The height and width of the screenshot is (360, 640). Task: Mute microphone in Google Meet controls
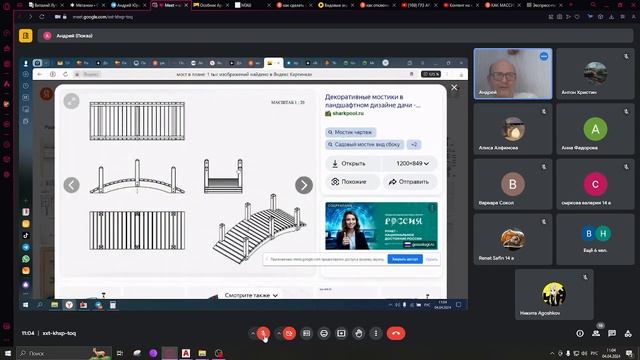point(263,333)
